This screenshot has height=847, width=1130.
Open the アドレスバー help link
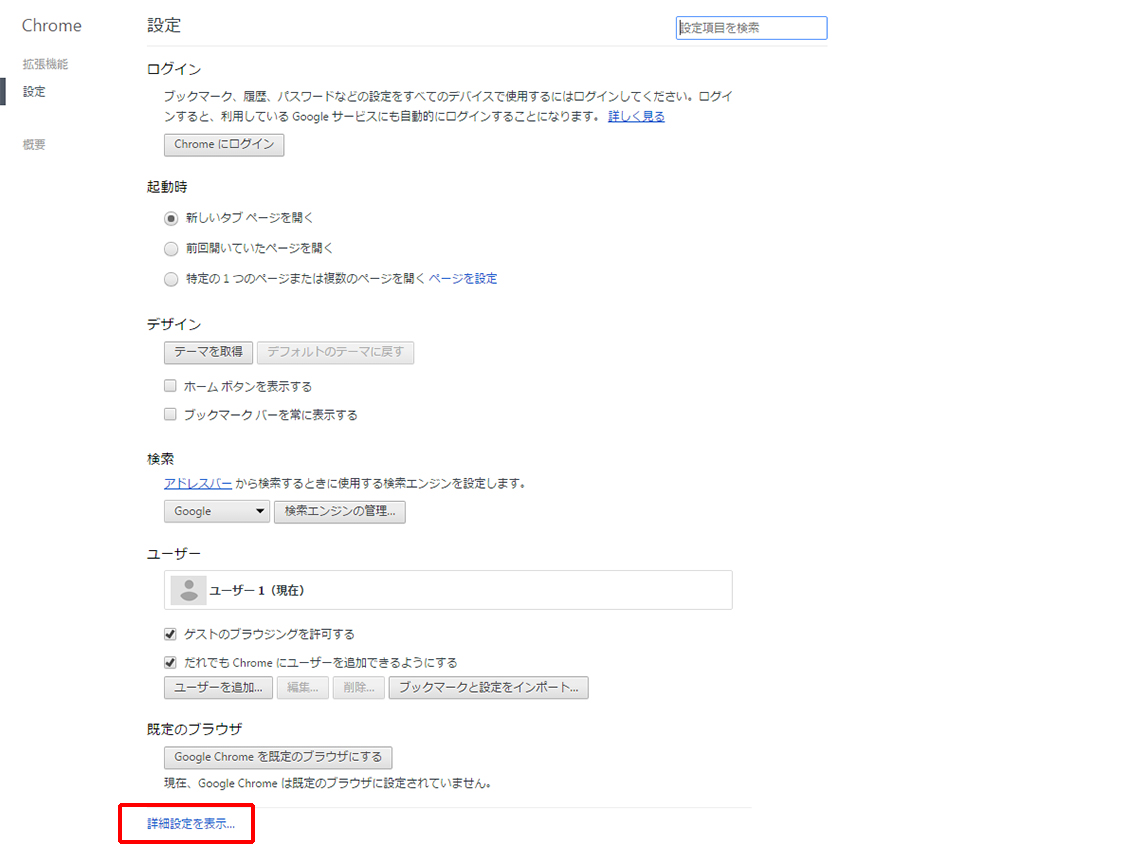pos(197,483)
